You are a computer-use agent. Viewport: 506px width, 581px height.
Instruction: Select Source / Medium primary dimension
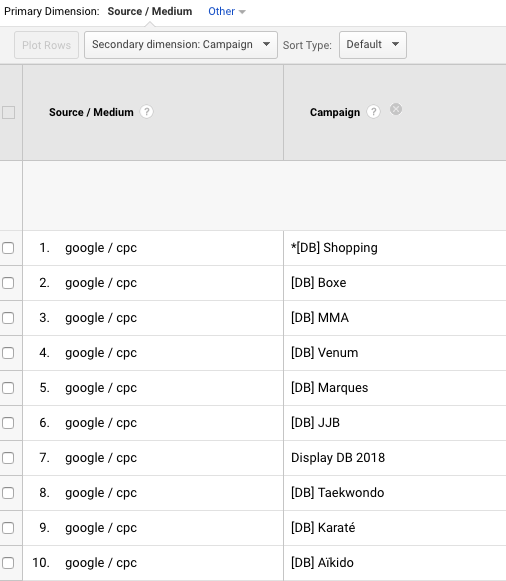pyautogui.click(x=150, y=11)
